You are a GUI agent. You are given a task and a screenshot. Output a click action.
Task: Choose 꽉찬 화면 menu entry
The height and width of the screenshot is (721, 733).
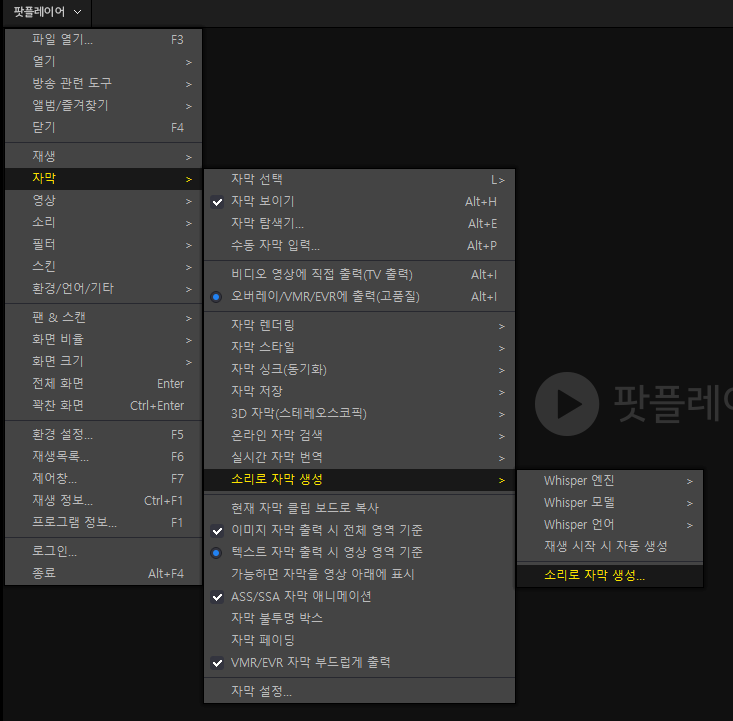(x=103, y=405)
